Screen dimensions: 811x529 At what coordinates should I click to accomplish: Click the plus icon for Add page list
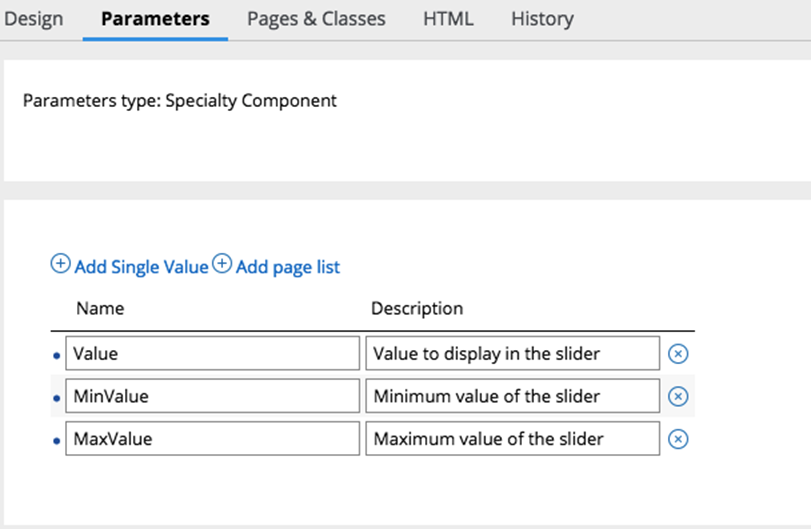click(x=222, y=264)
